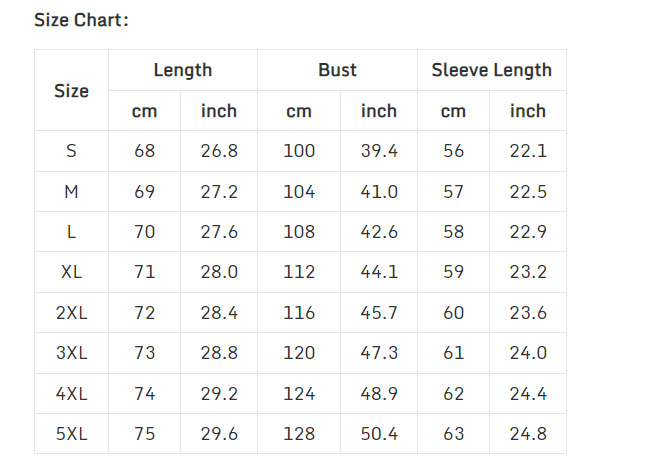Click the Sleeve Length column header
This screenshot has width=655, height=462.
click(x=491, y=70)
